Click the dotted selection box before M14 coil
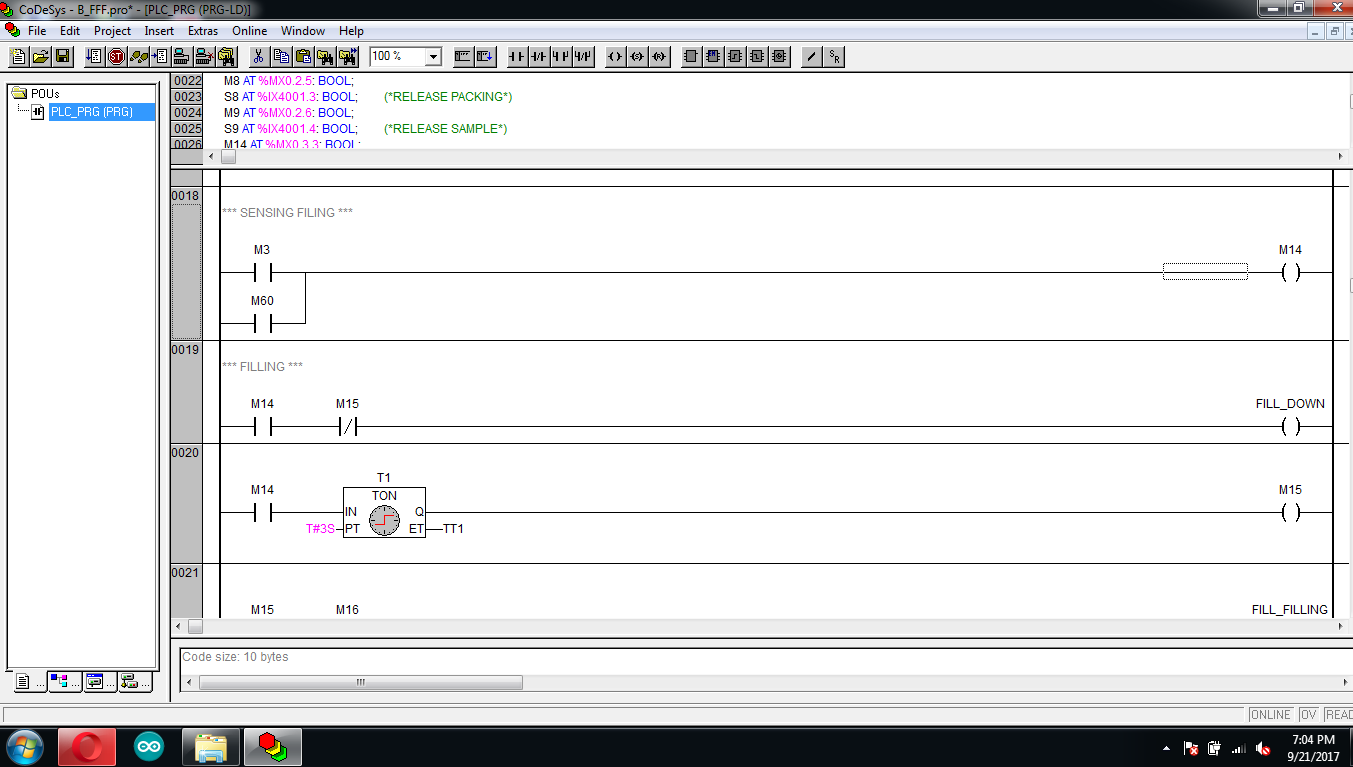 coord(1205,272)
